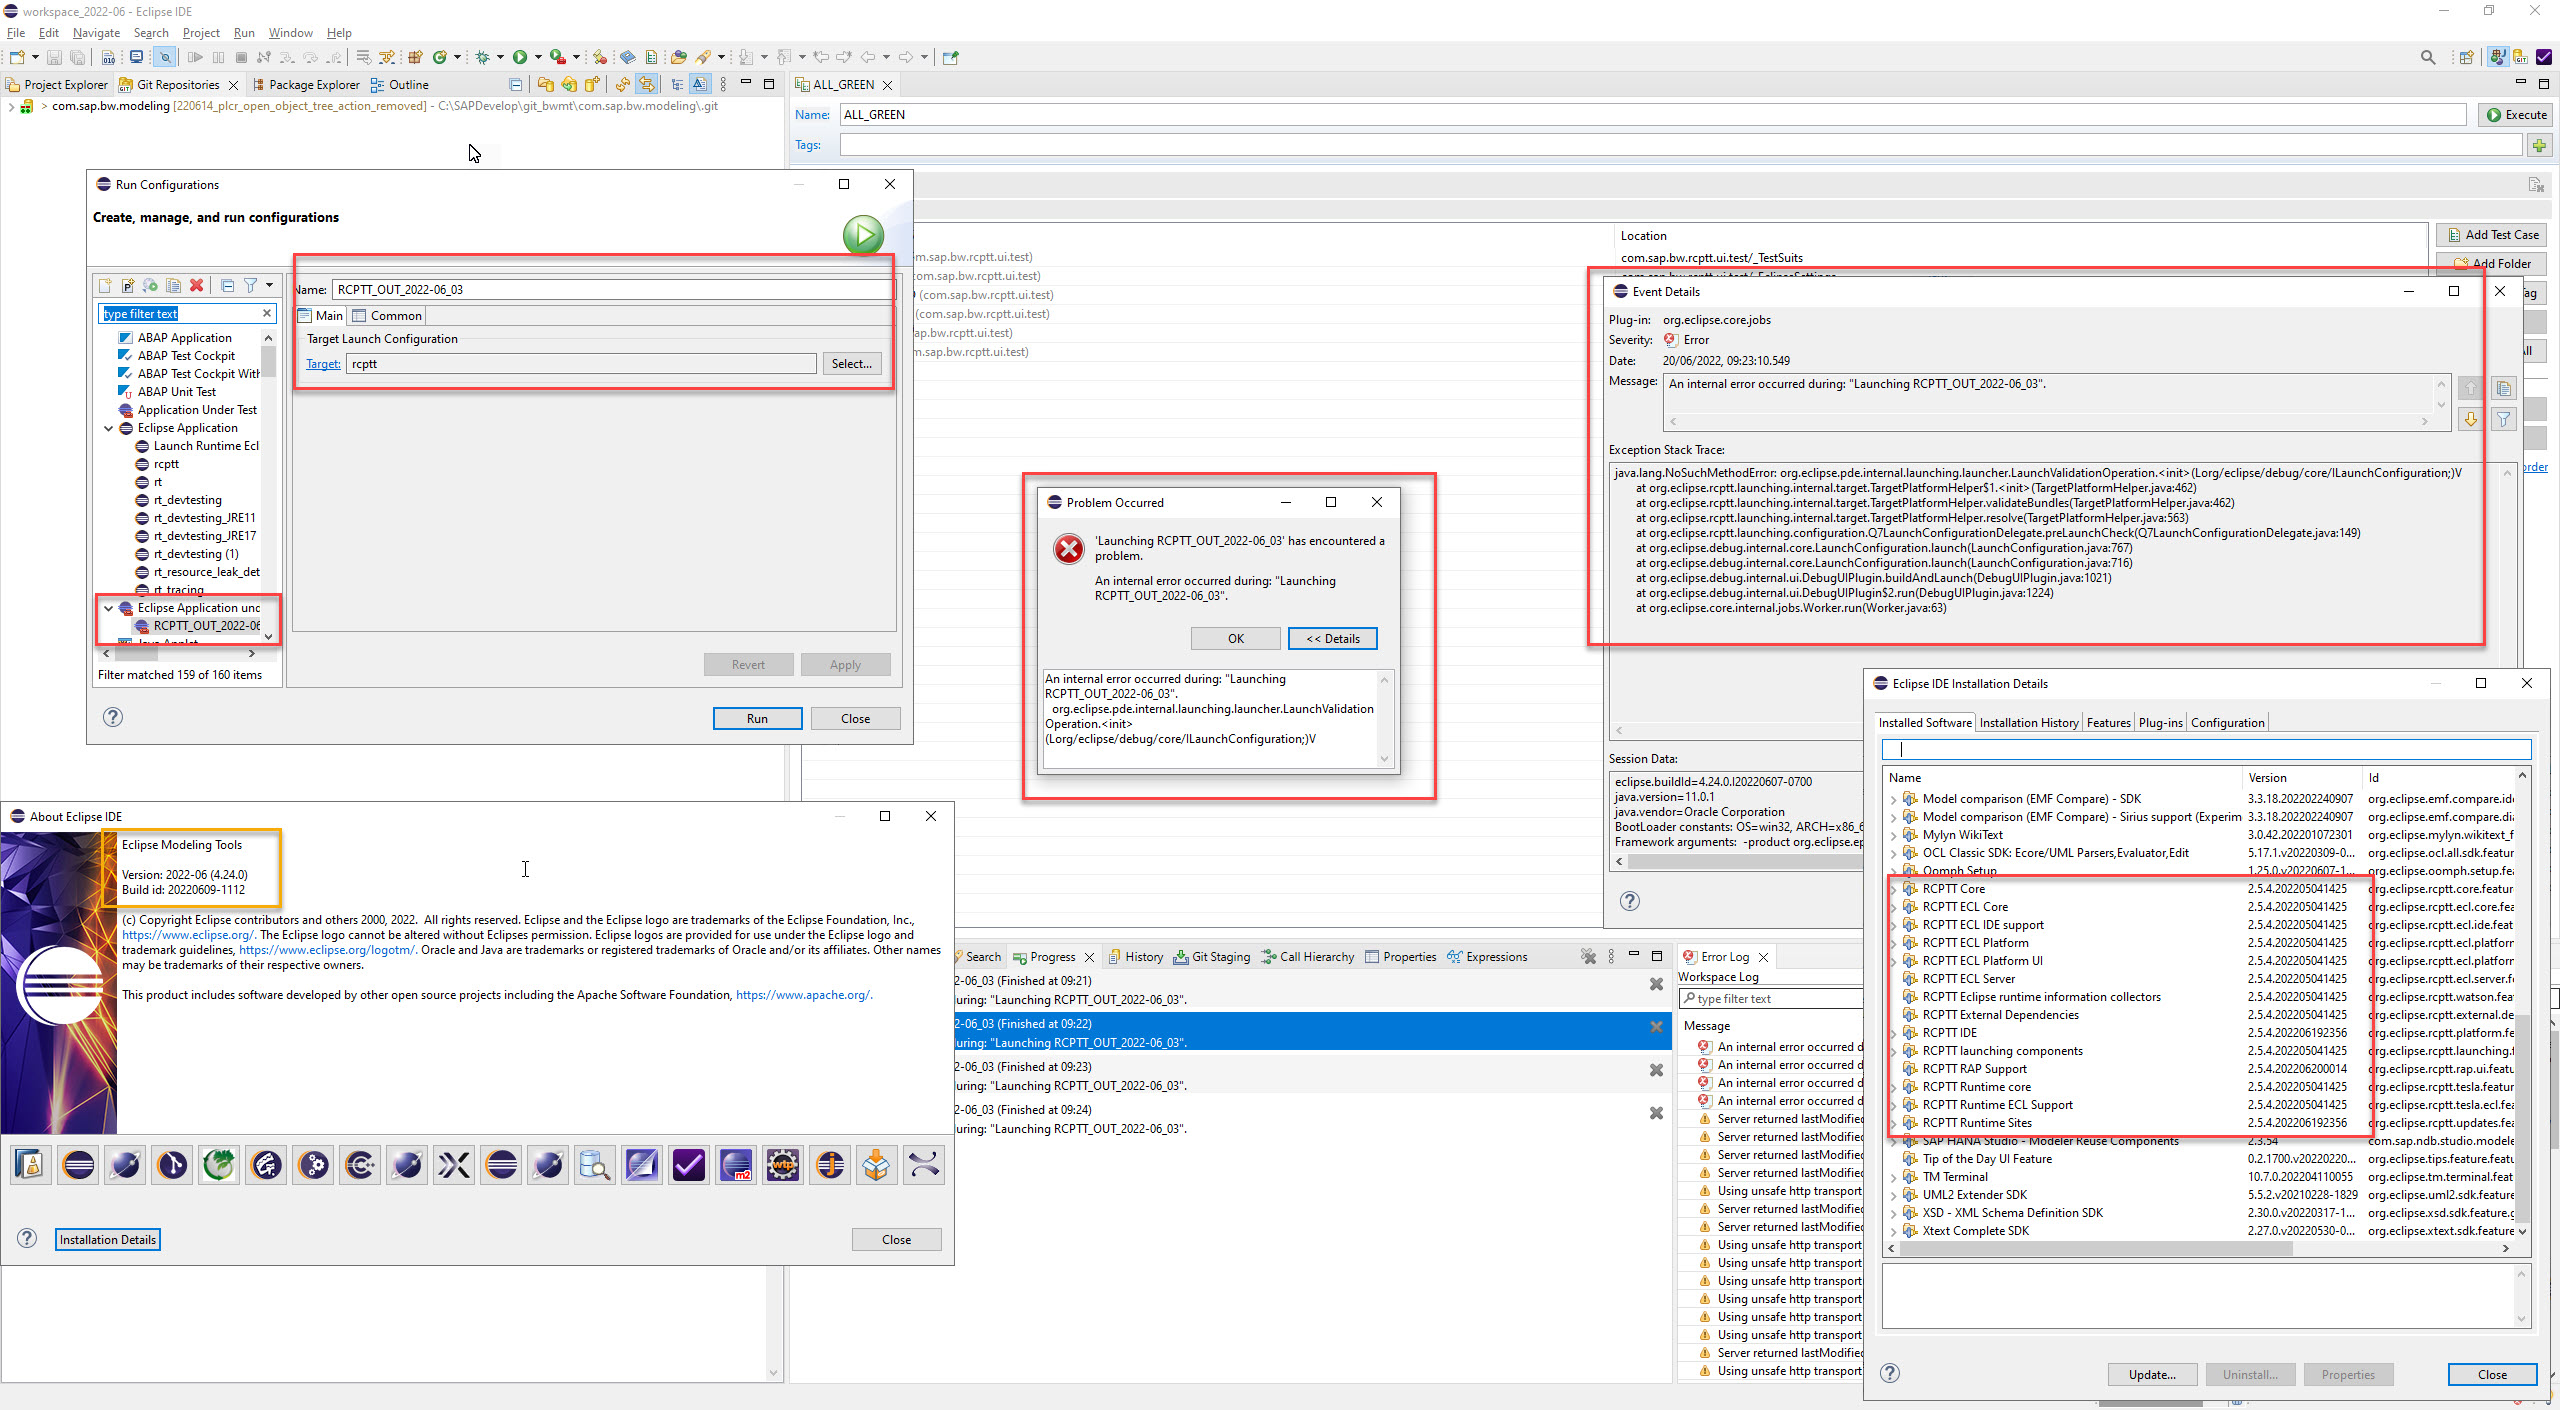The image size is (2560, 1410).
Task: Expand the RCPTT Core entry in Installed Software
Action: (1894, 889)
